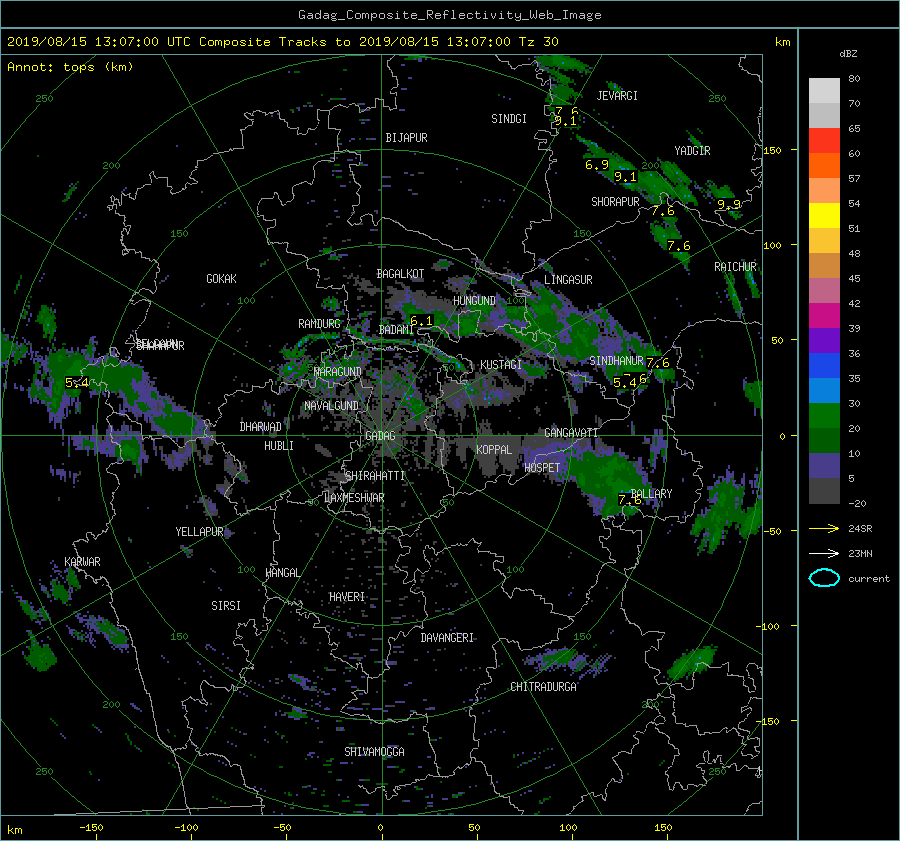The width and height of the screenshot is (900, 841).
Task: Select the bright yellow dBZ legend swatch
Action: tap(824, 216)
